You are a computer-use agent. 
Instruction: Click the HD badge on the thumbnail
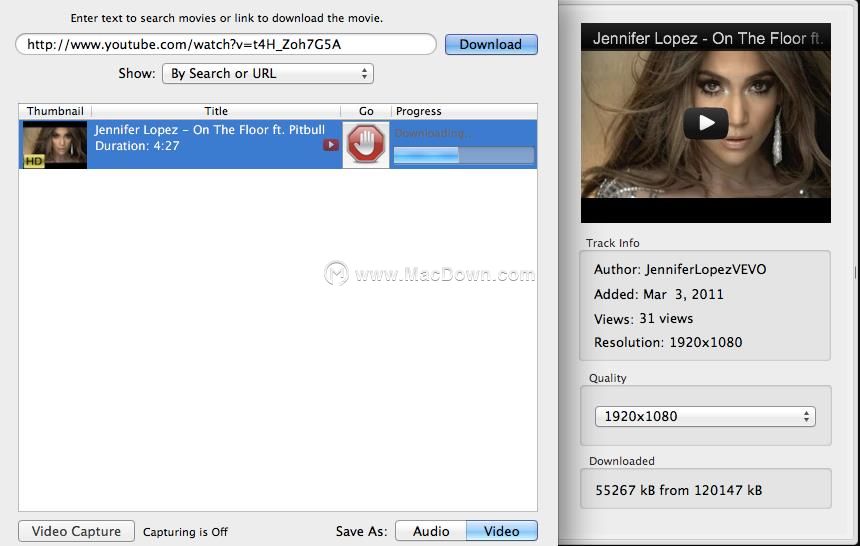click(33, 161)
